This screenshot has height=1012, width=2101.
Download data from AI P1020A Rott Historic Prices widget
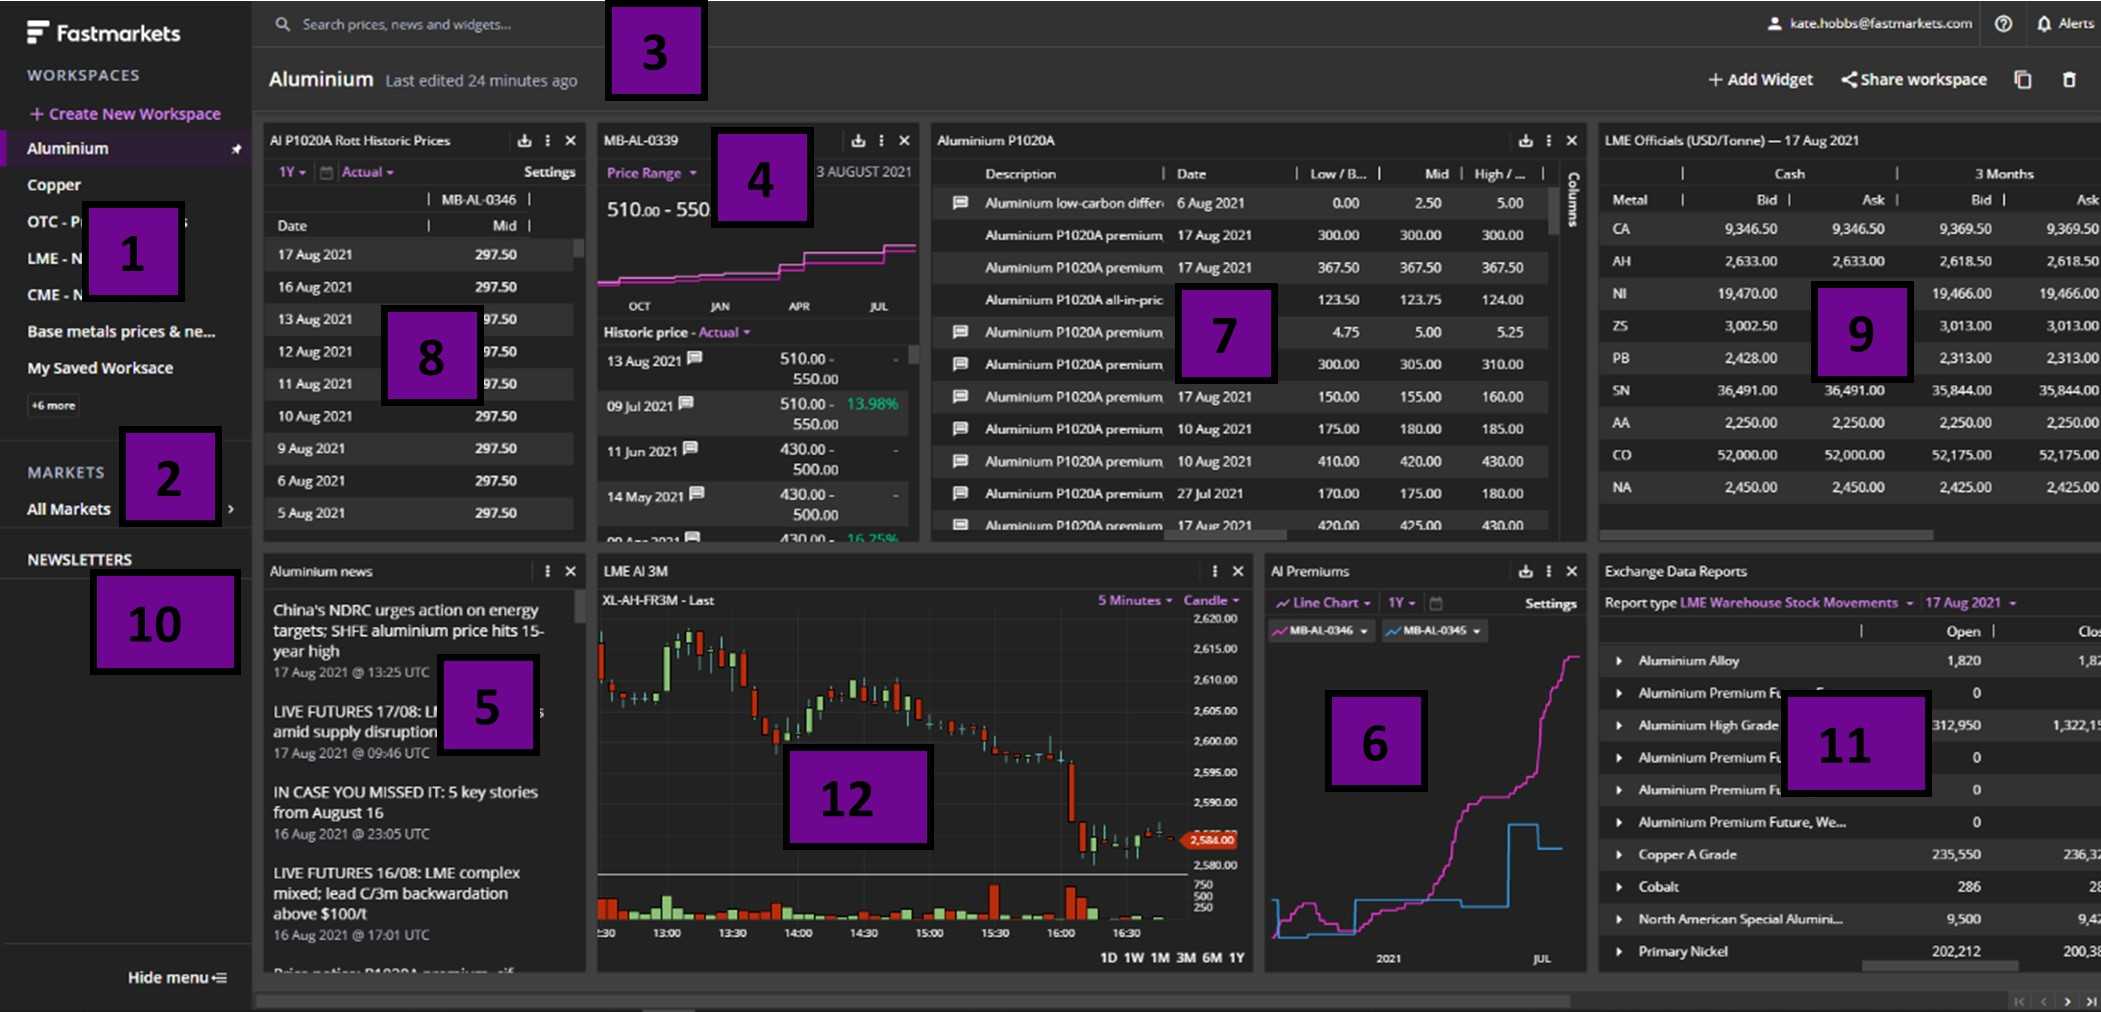(524, 140)
